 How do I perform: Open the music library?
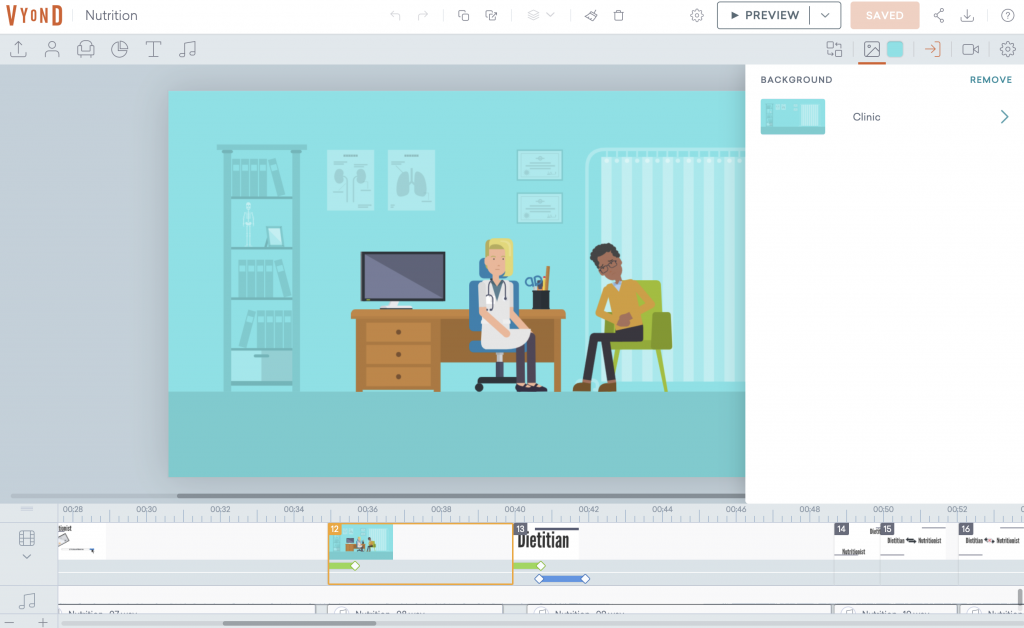pyautogui.click(x=187, y=48)
